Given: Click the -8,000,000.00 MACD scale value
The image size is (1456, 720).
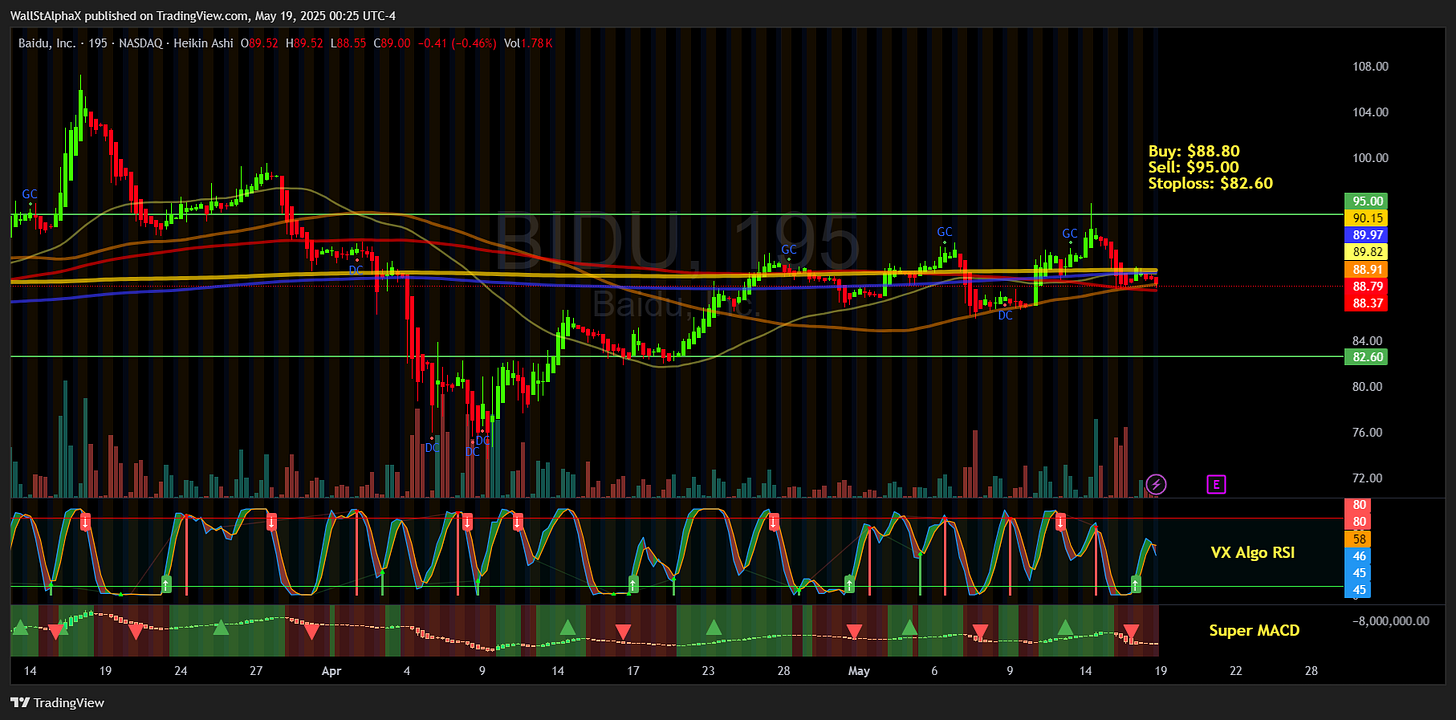Looking at the screenshot, I should pyautogui.click(x=1393, y=621).
